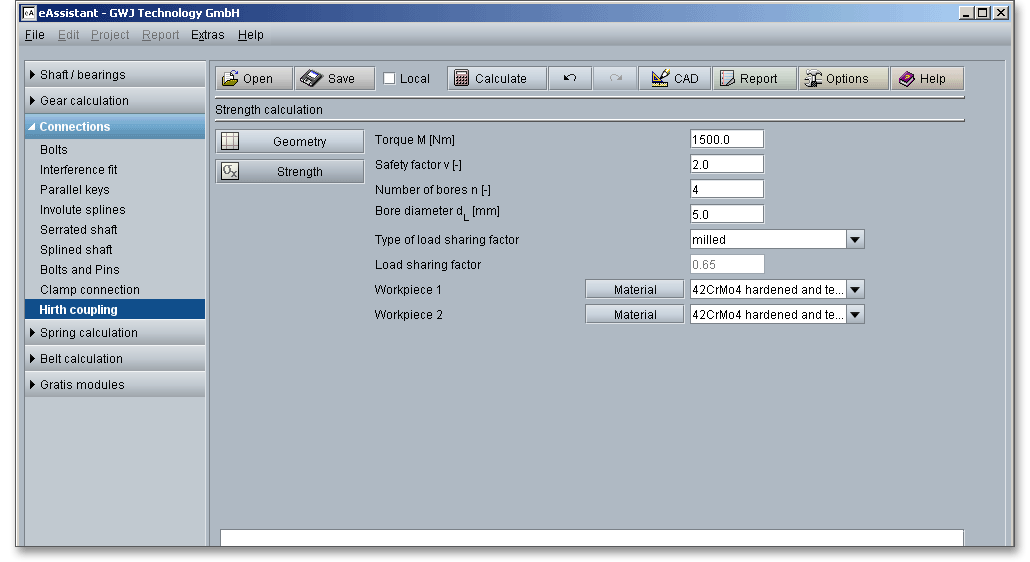Open the Workpiece 1 material dropdown

click(855, 290)
